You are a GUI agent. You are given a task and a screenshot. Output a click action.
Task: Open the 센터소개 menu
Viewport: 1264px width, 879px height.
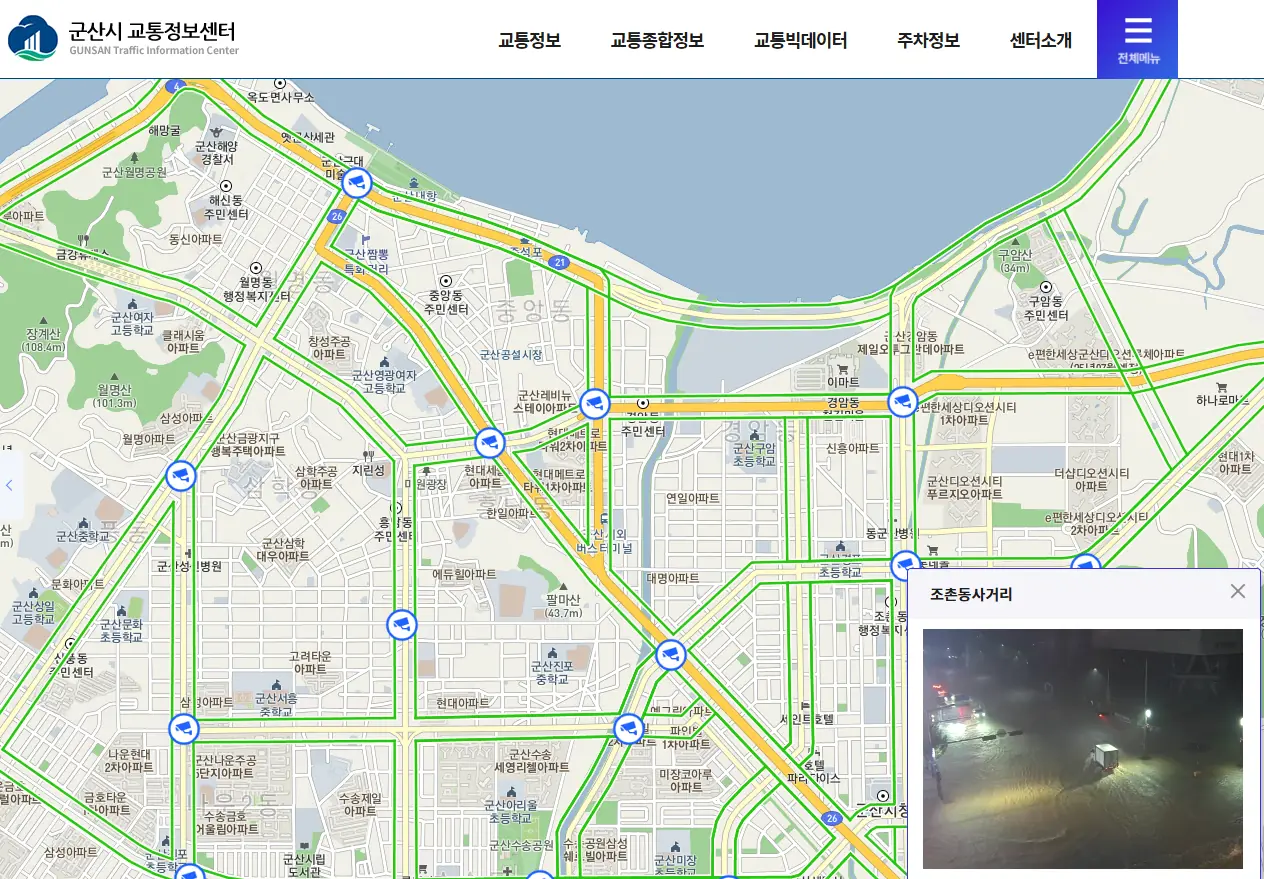click(x=1040, y=41)
